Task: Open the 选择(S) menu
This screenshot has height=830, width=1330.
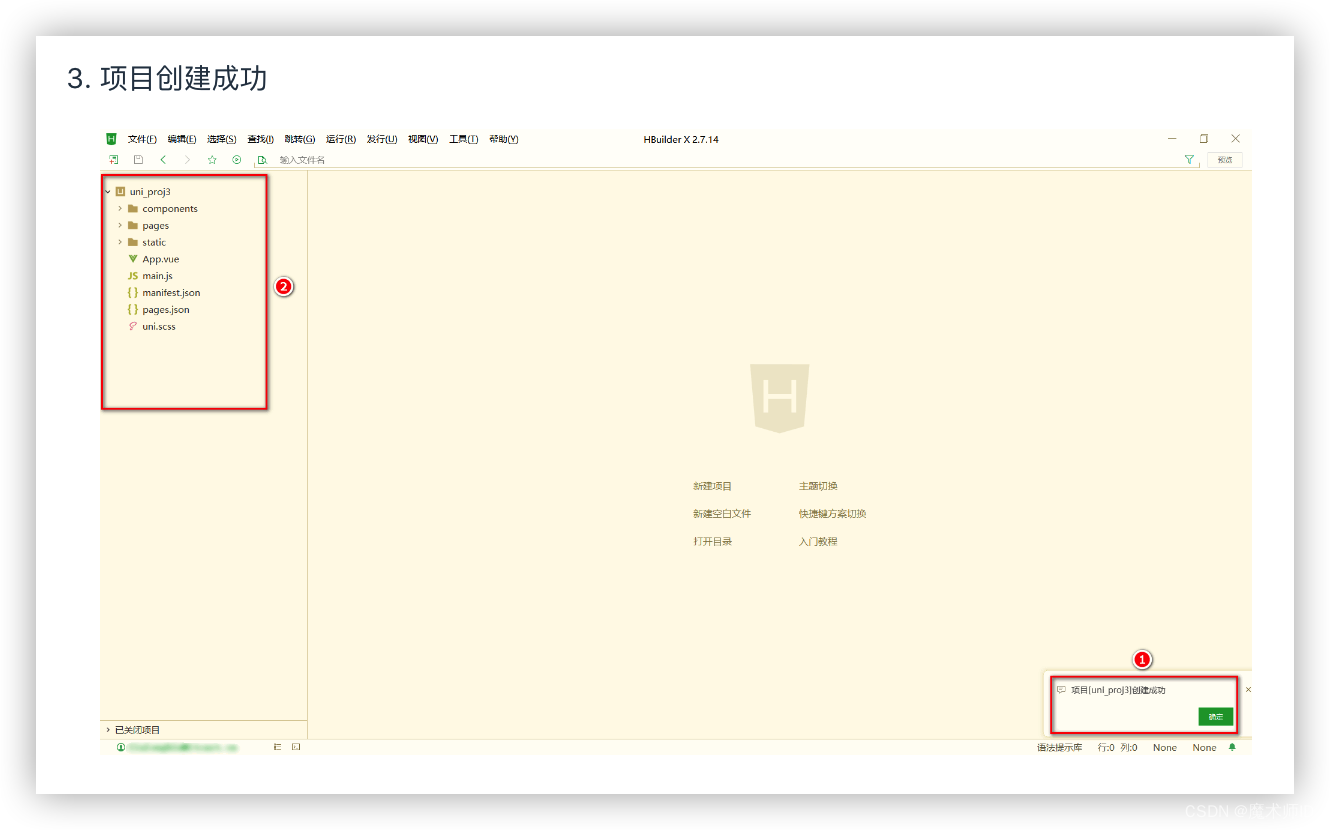Action: tap(222, 139)
